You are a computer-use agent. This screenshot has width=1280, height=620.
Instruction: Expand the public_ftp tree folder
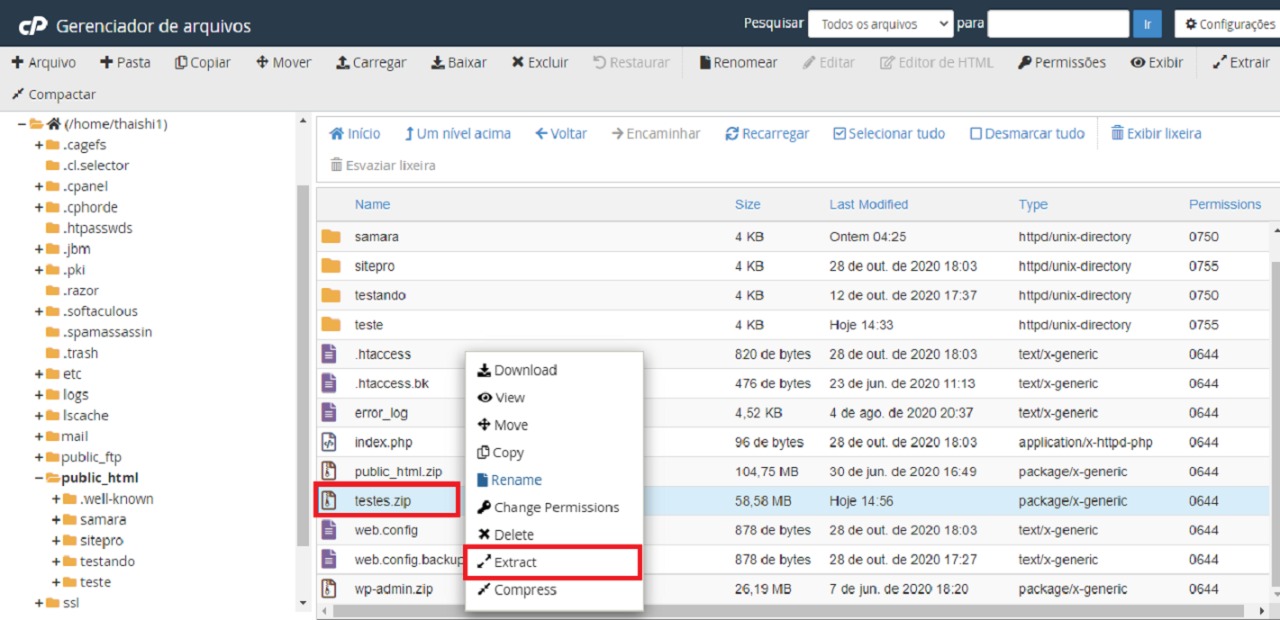pos(39,458)
